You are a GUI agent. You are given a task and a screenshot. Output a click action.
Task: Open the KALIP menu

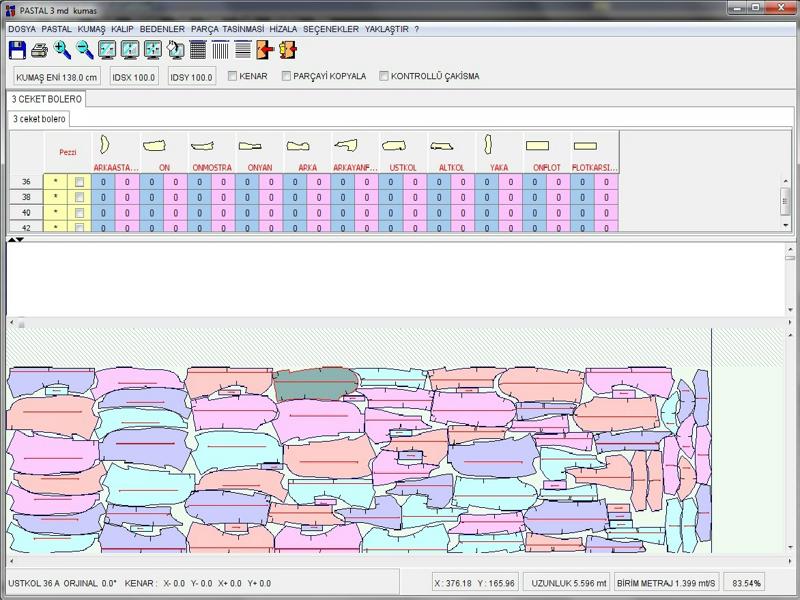[122, 29]
